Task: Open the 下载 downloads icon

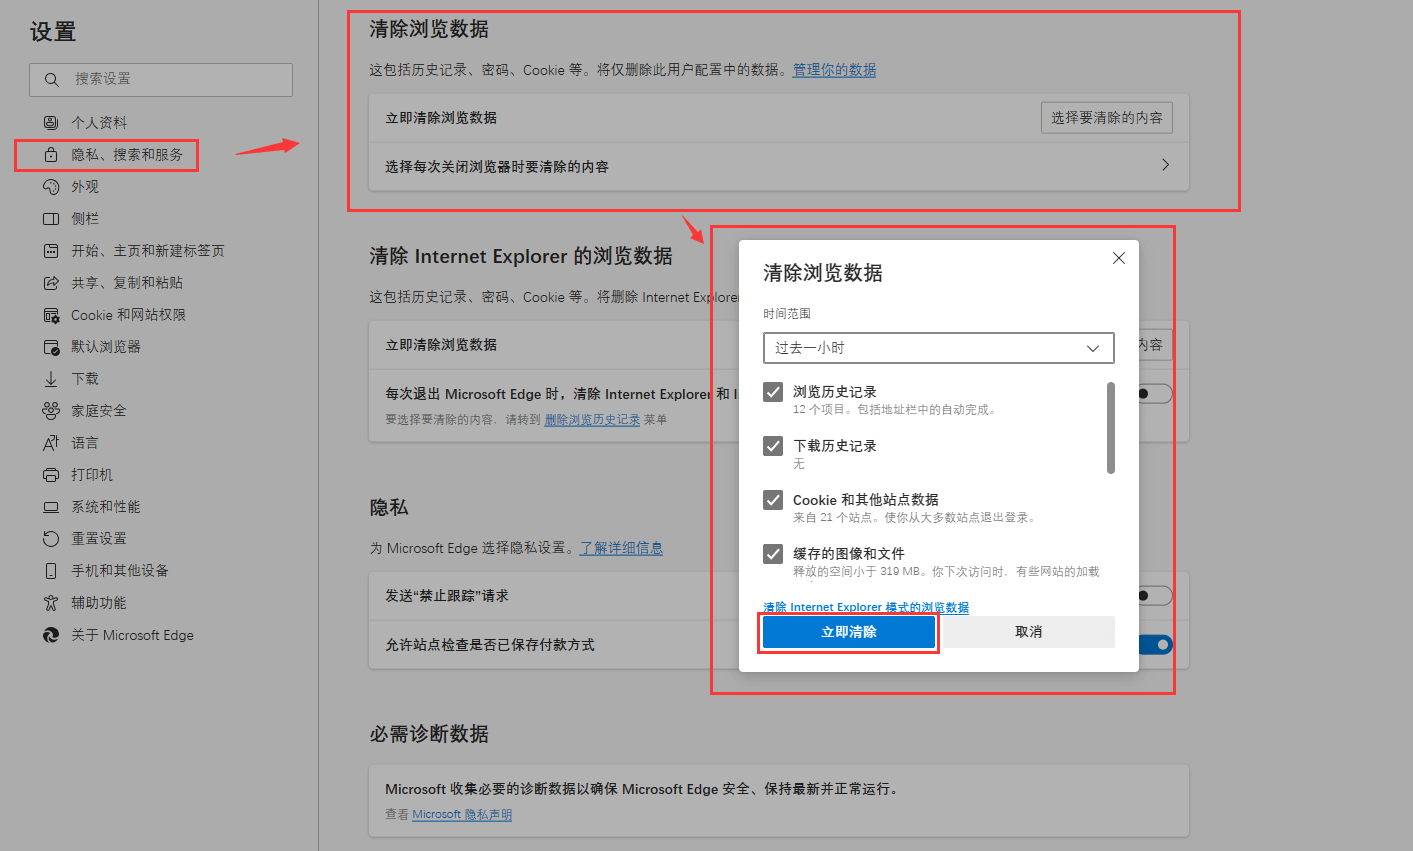Action: tap(51, 378)
